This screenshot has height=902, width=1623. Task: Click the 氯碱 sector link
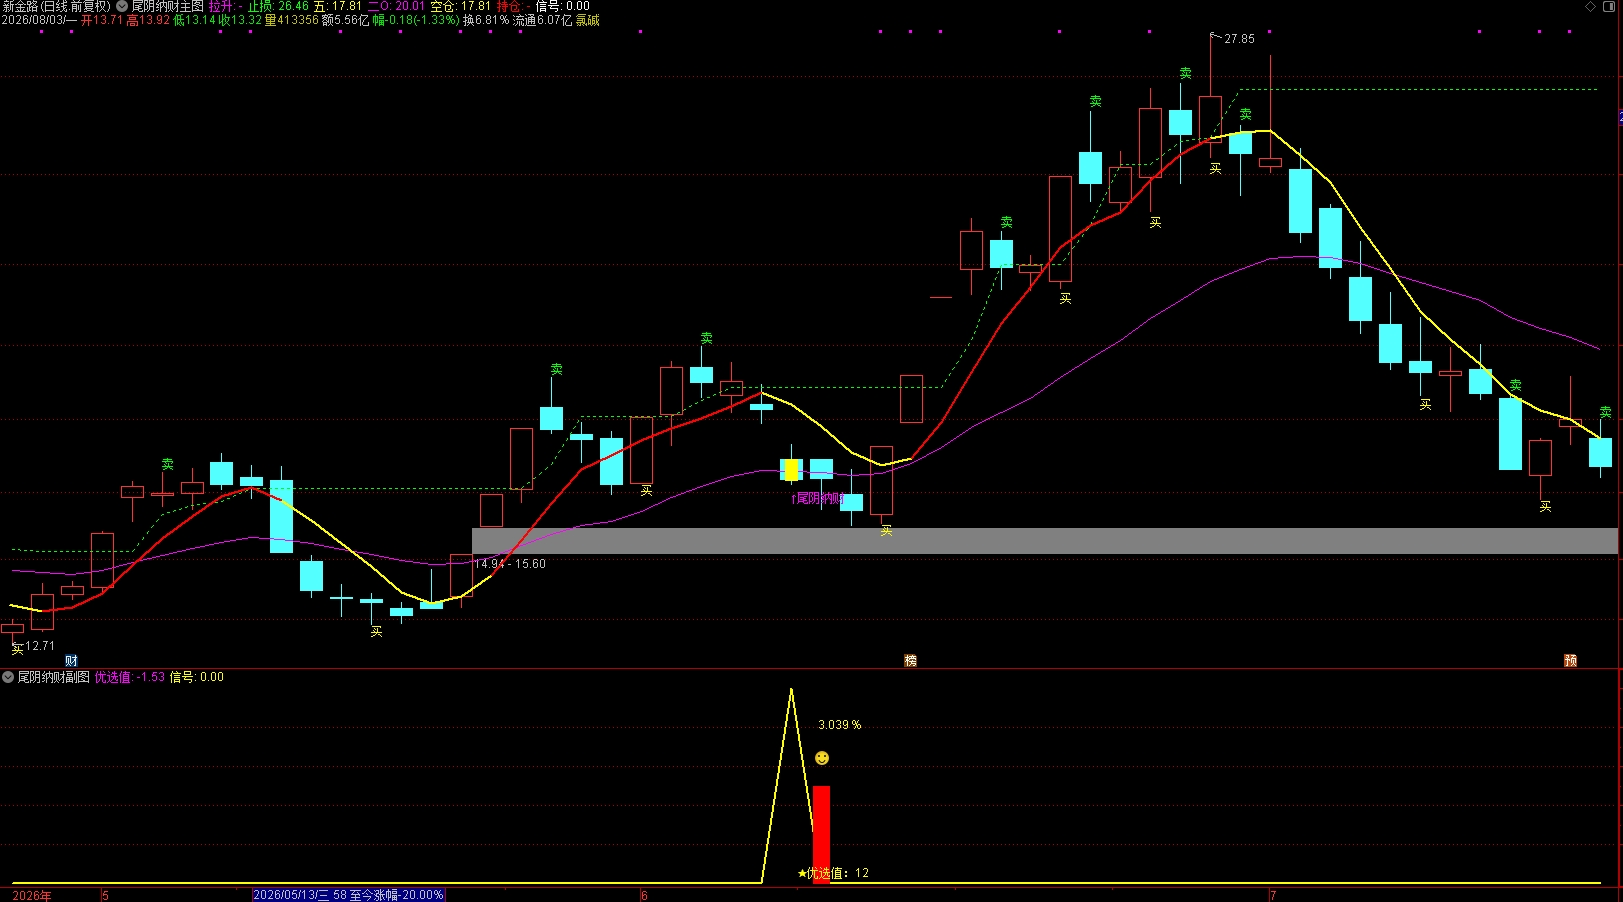[x=587, y=20]
